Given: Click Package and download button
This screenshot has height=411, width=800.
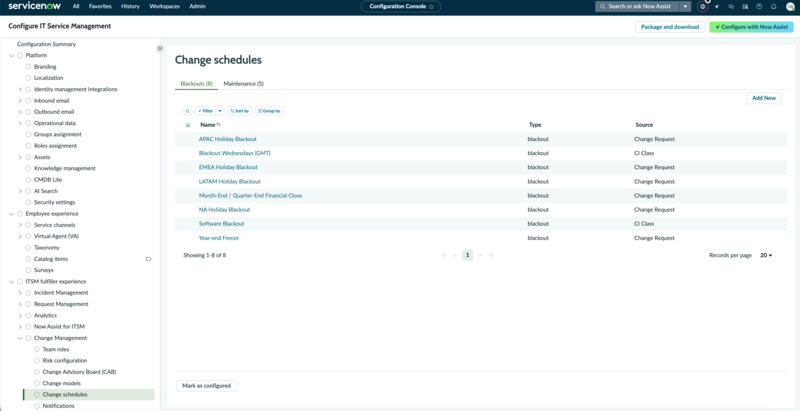Looking at the screenshot, I should point(670,27).
